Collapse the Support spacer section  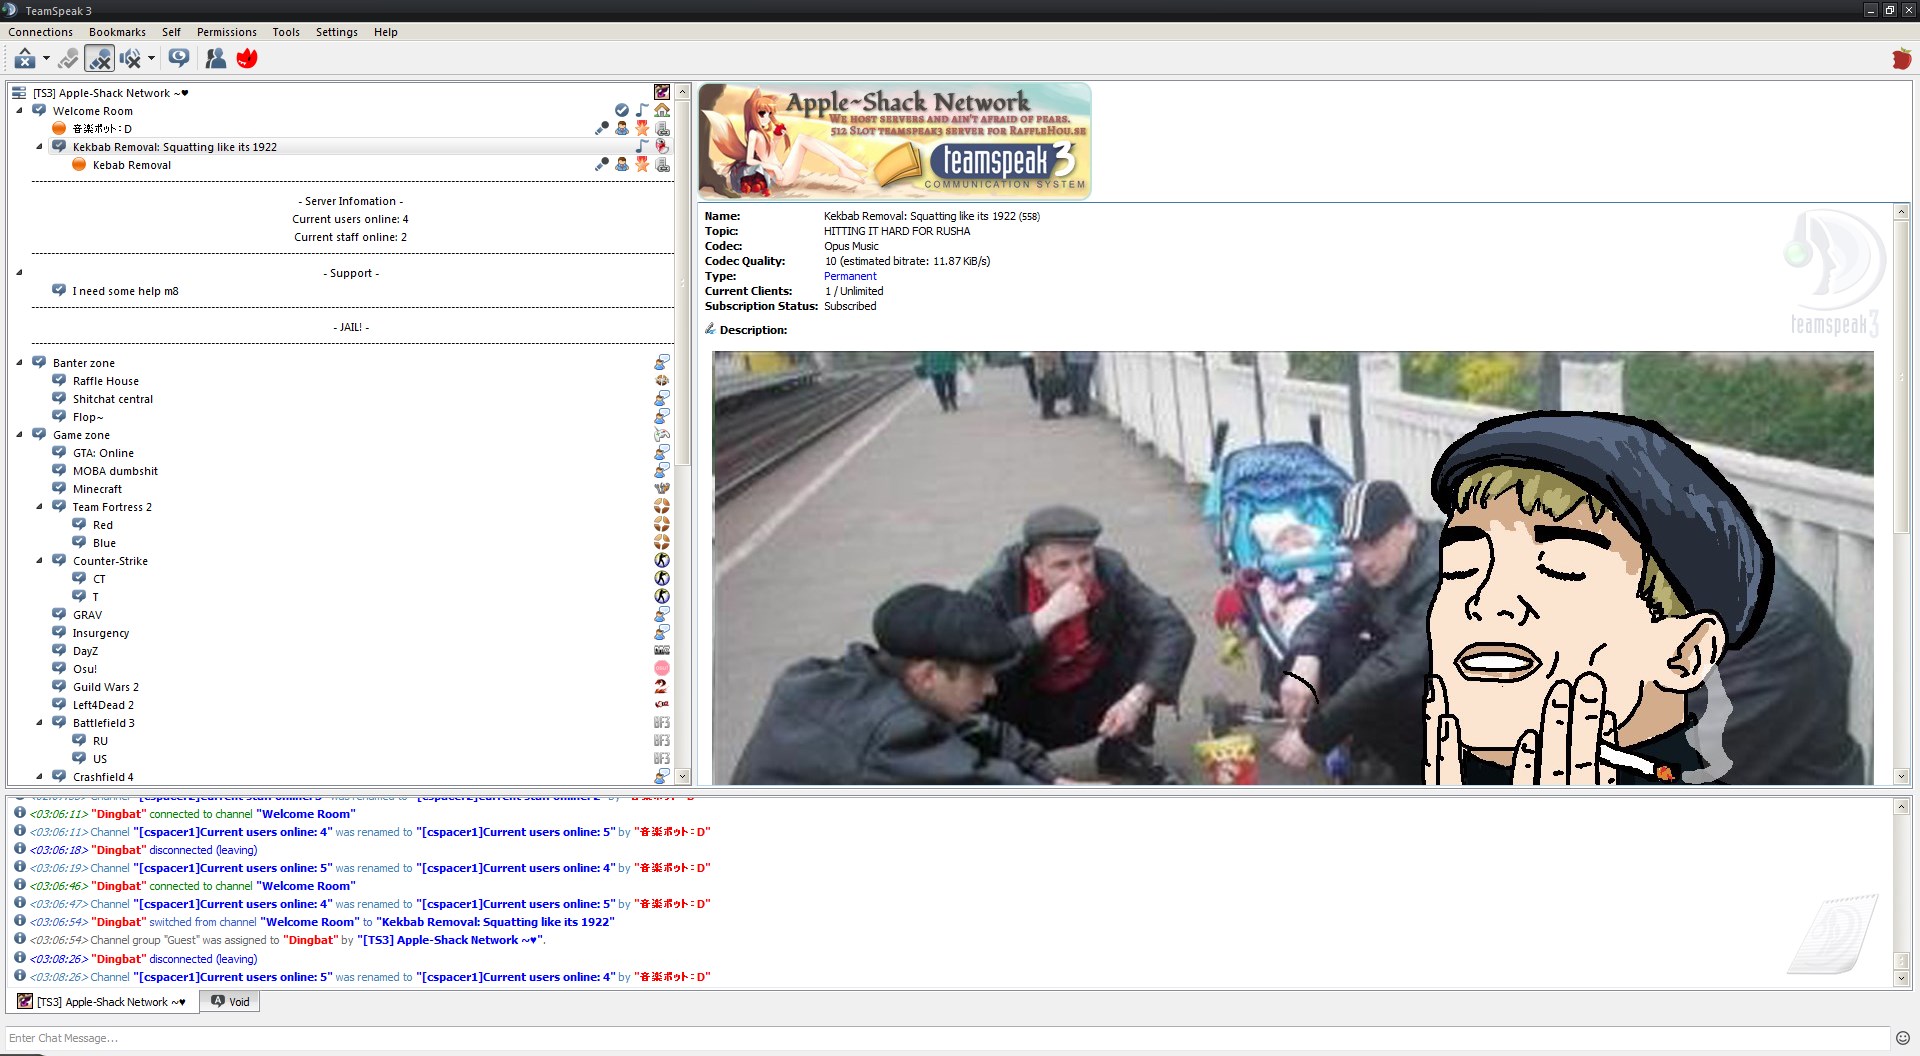click(19, 273)
